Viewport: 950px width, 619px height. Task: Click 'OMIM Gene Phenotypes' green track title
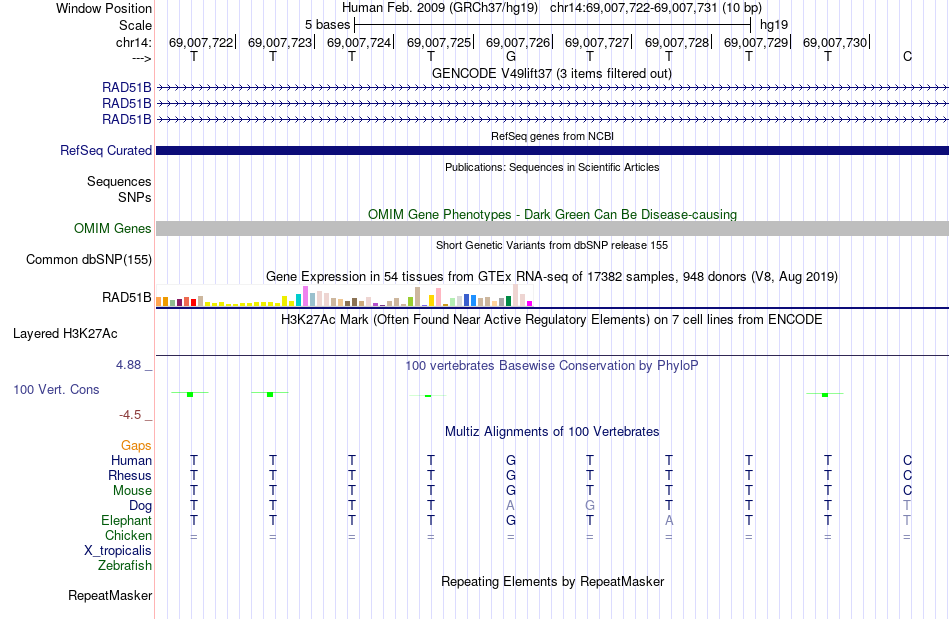tap(552, 214)
